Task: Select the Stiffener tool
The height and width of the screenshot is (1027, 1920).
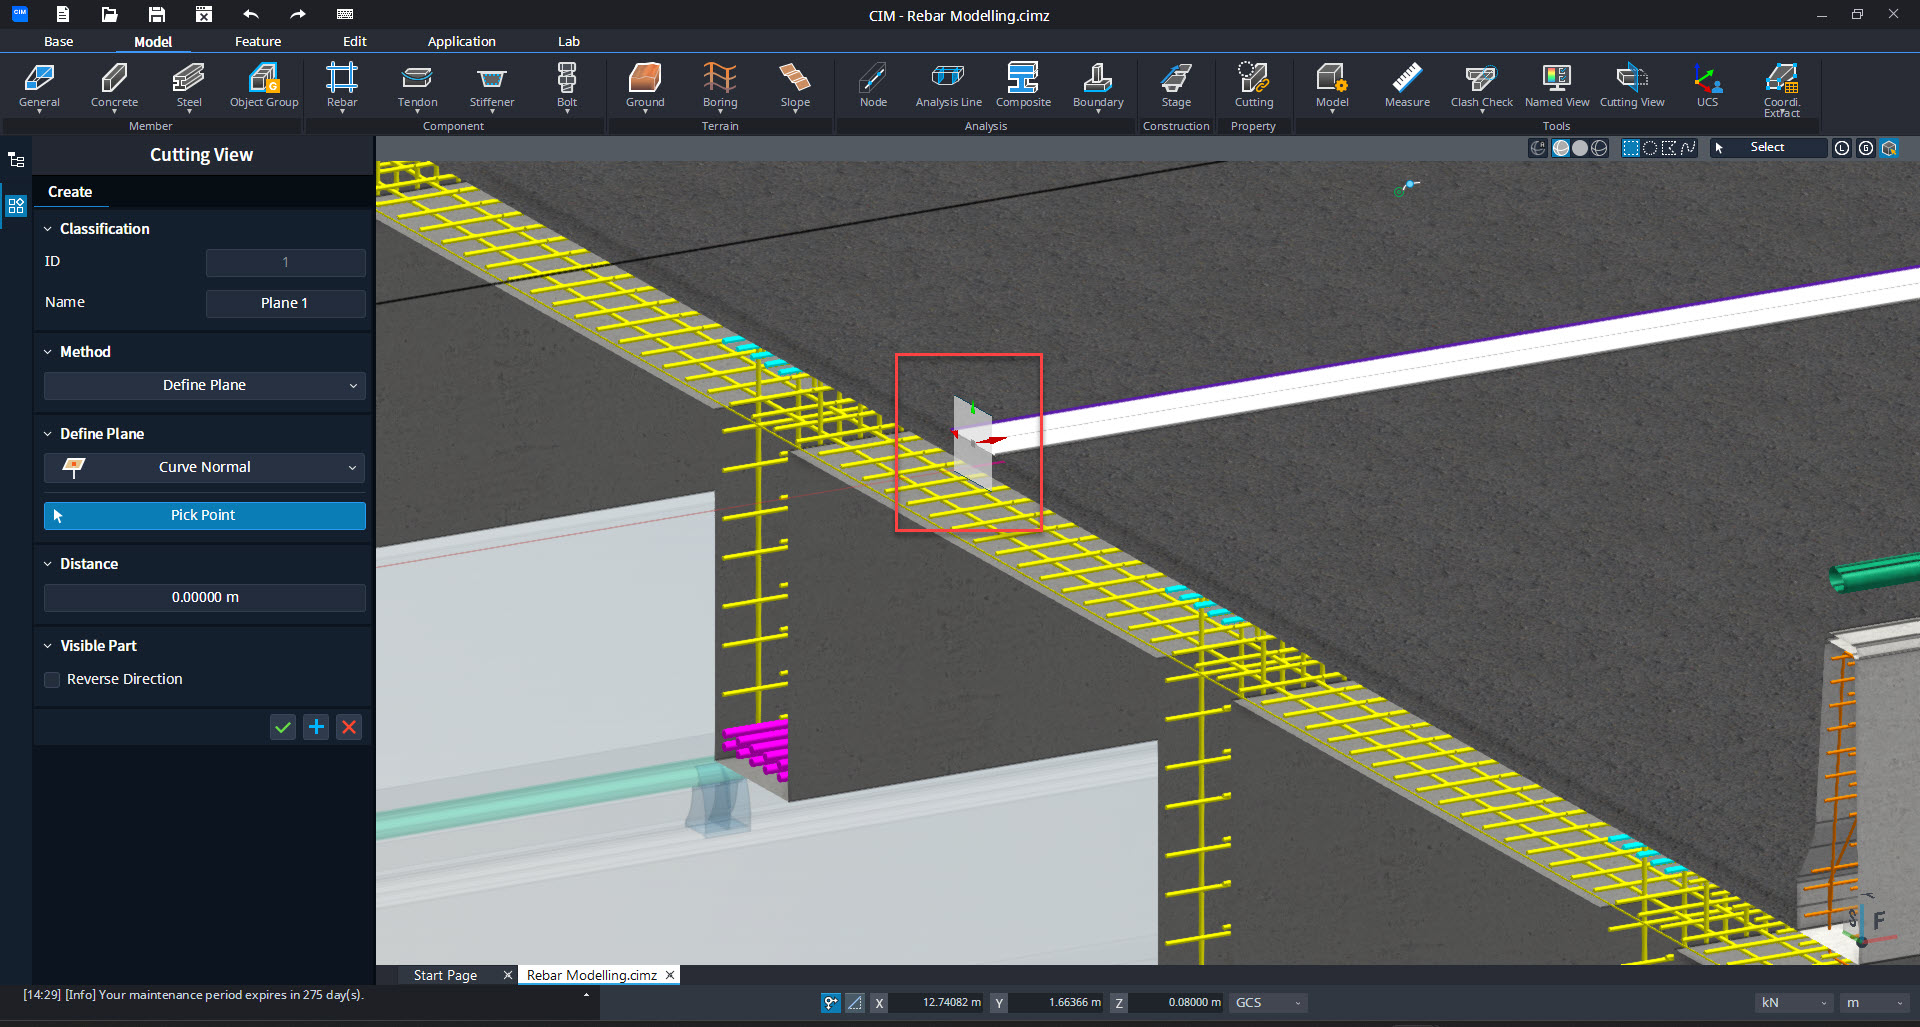Action: (492, 86)
